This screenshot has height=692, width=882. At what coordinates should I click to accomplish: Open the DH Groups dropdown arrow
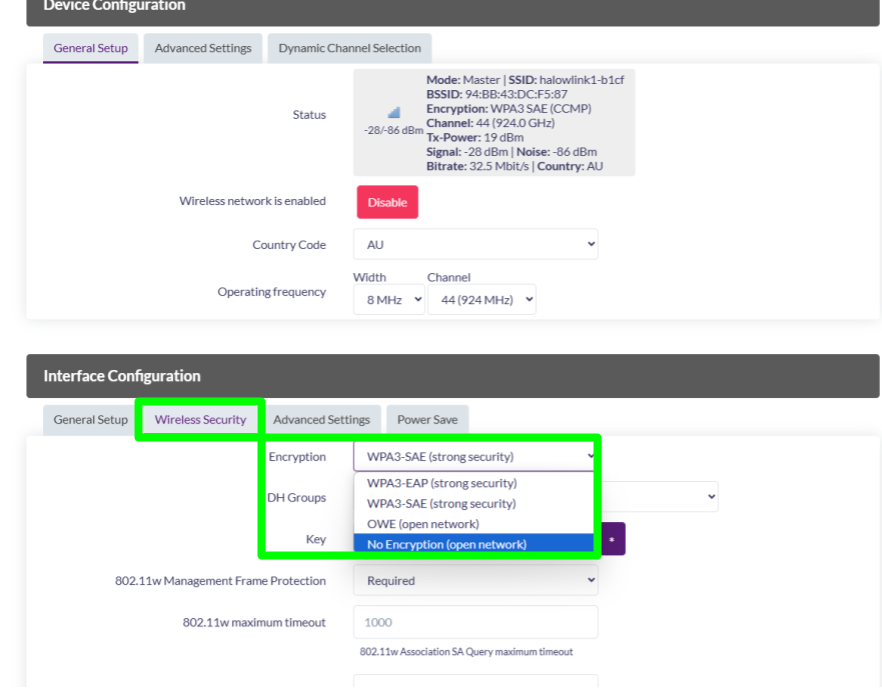click(x=711, y=497)
